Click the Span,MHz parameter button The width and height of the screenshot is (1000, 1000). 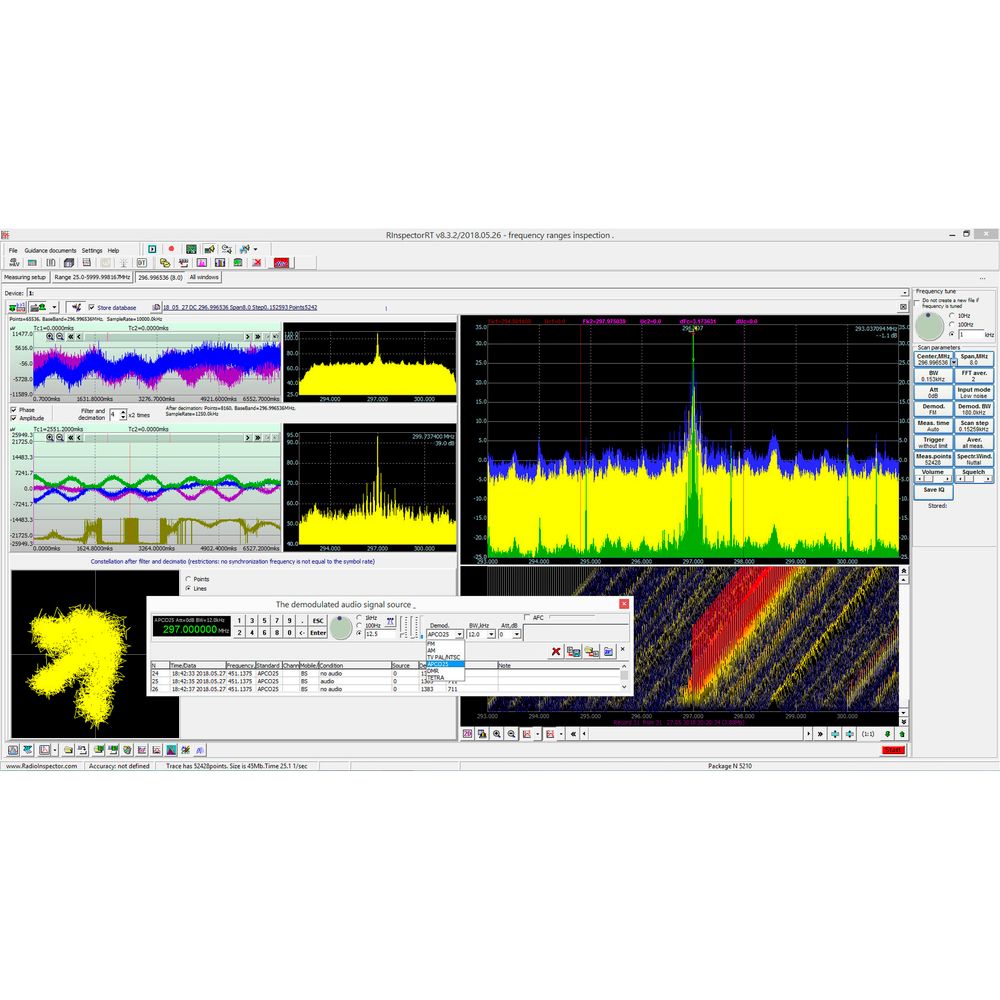pos(974,359)
